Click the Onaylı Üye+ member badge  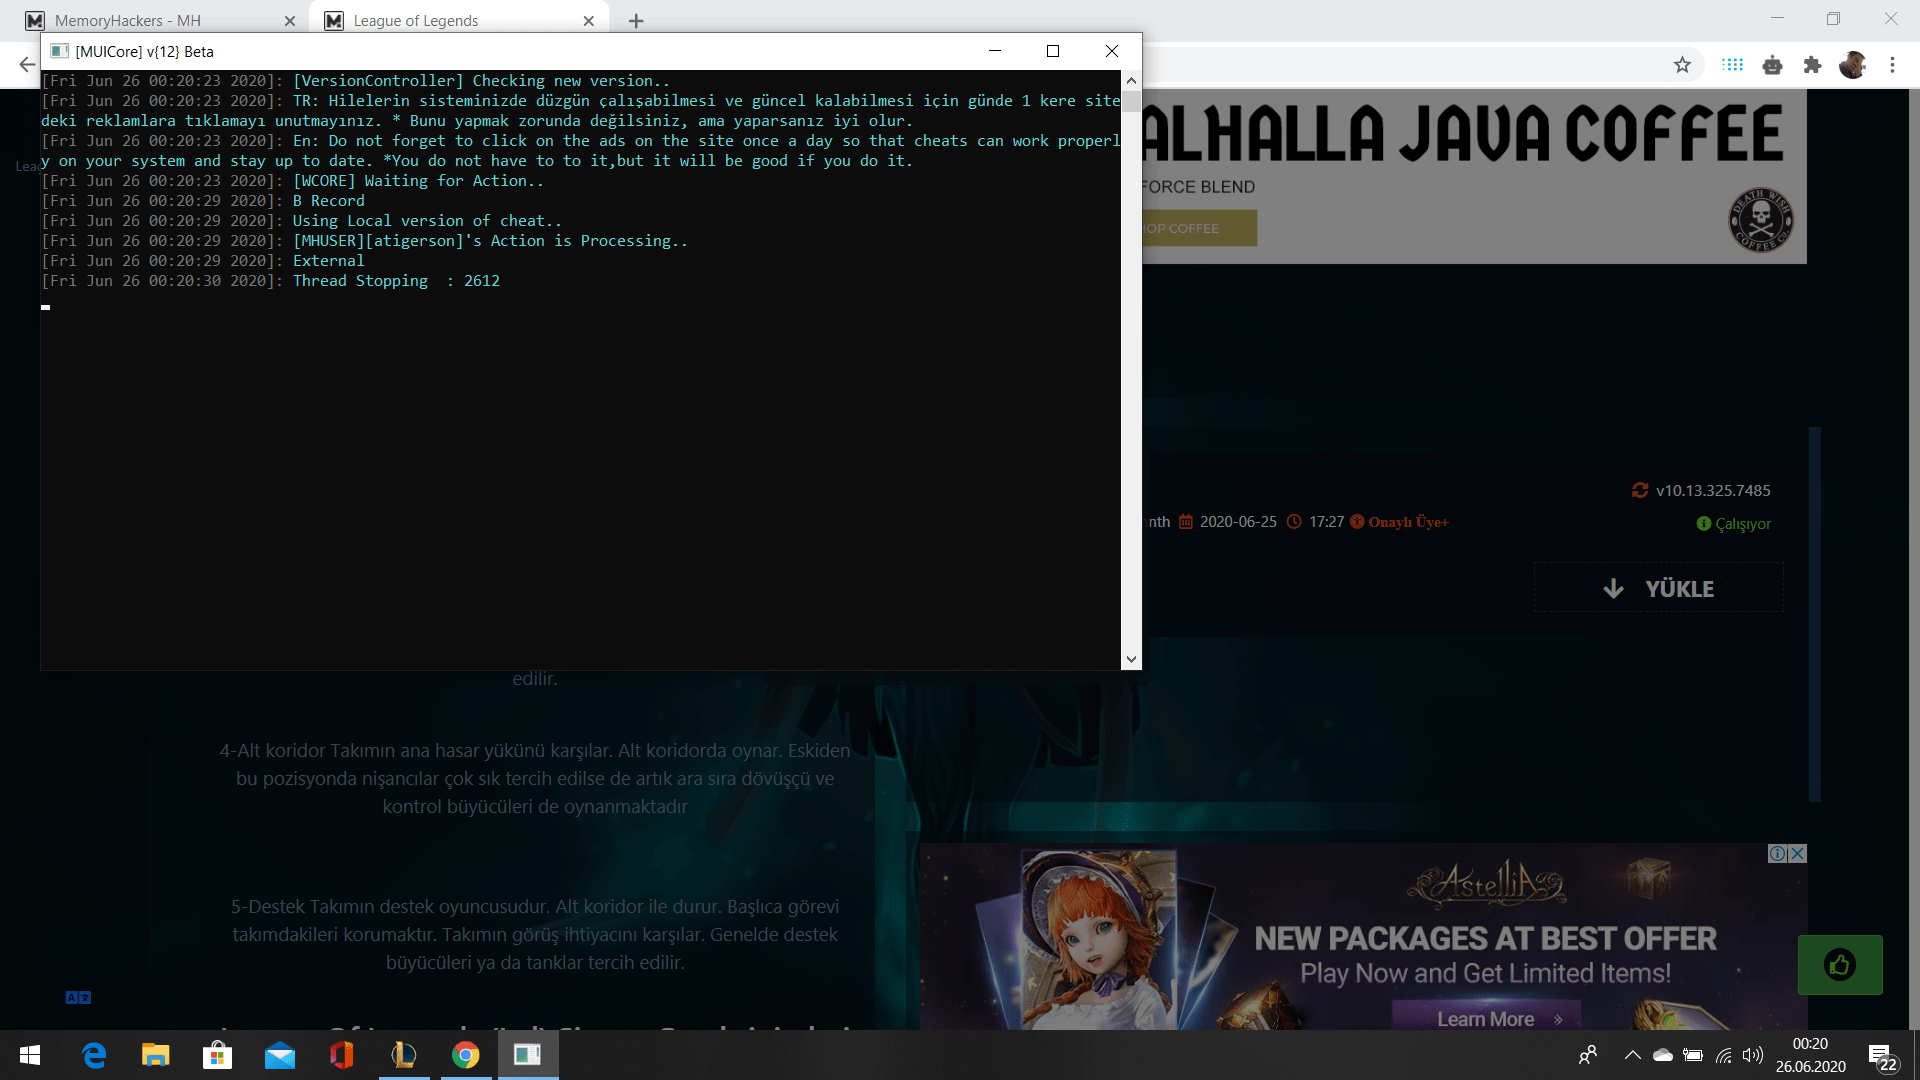point(1399,522)
